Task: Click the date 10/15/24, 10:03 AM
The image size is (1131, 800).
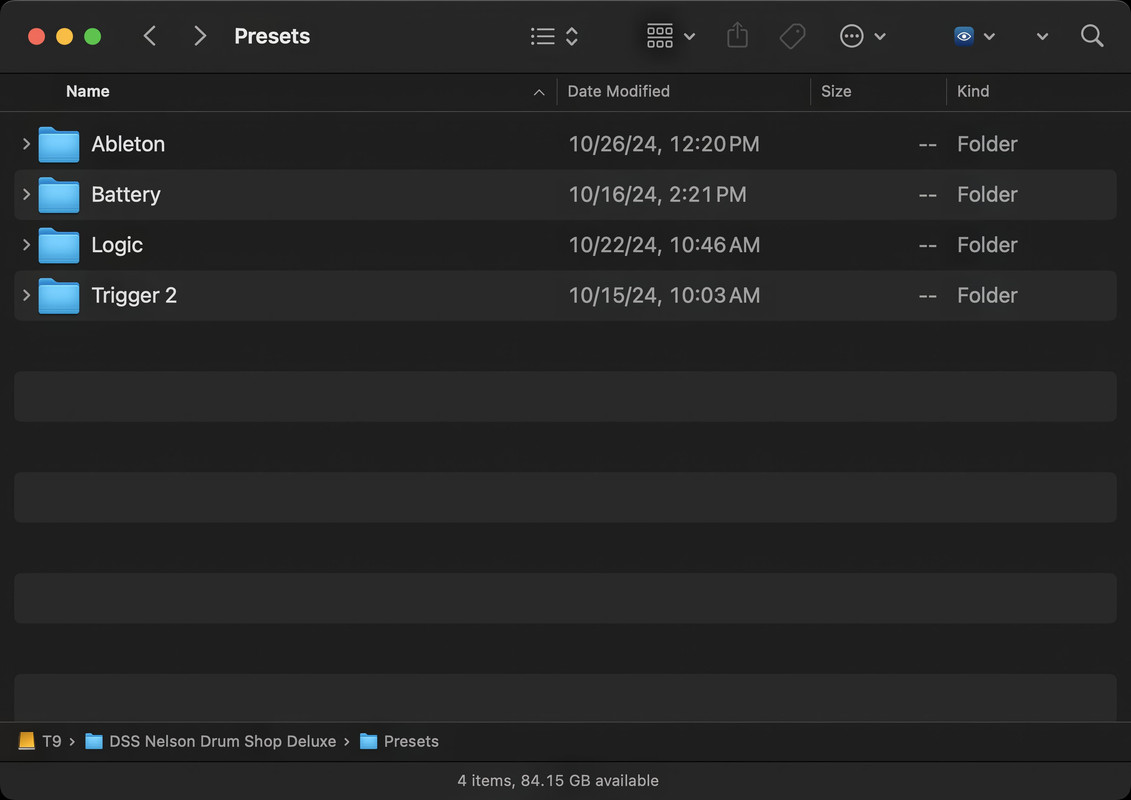Action: tap(664, 296)
